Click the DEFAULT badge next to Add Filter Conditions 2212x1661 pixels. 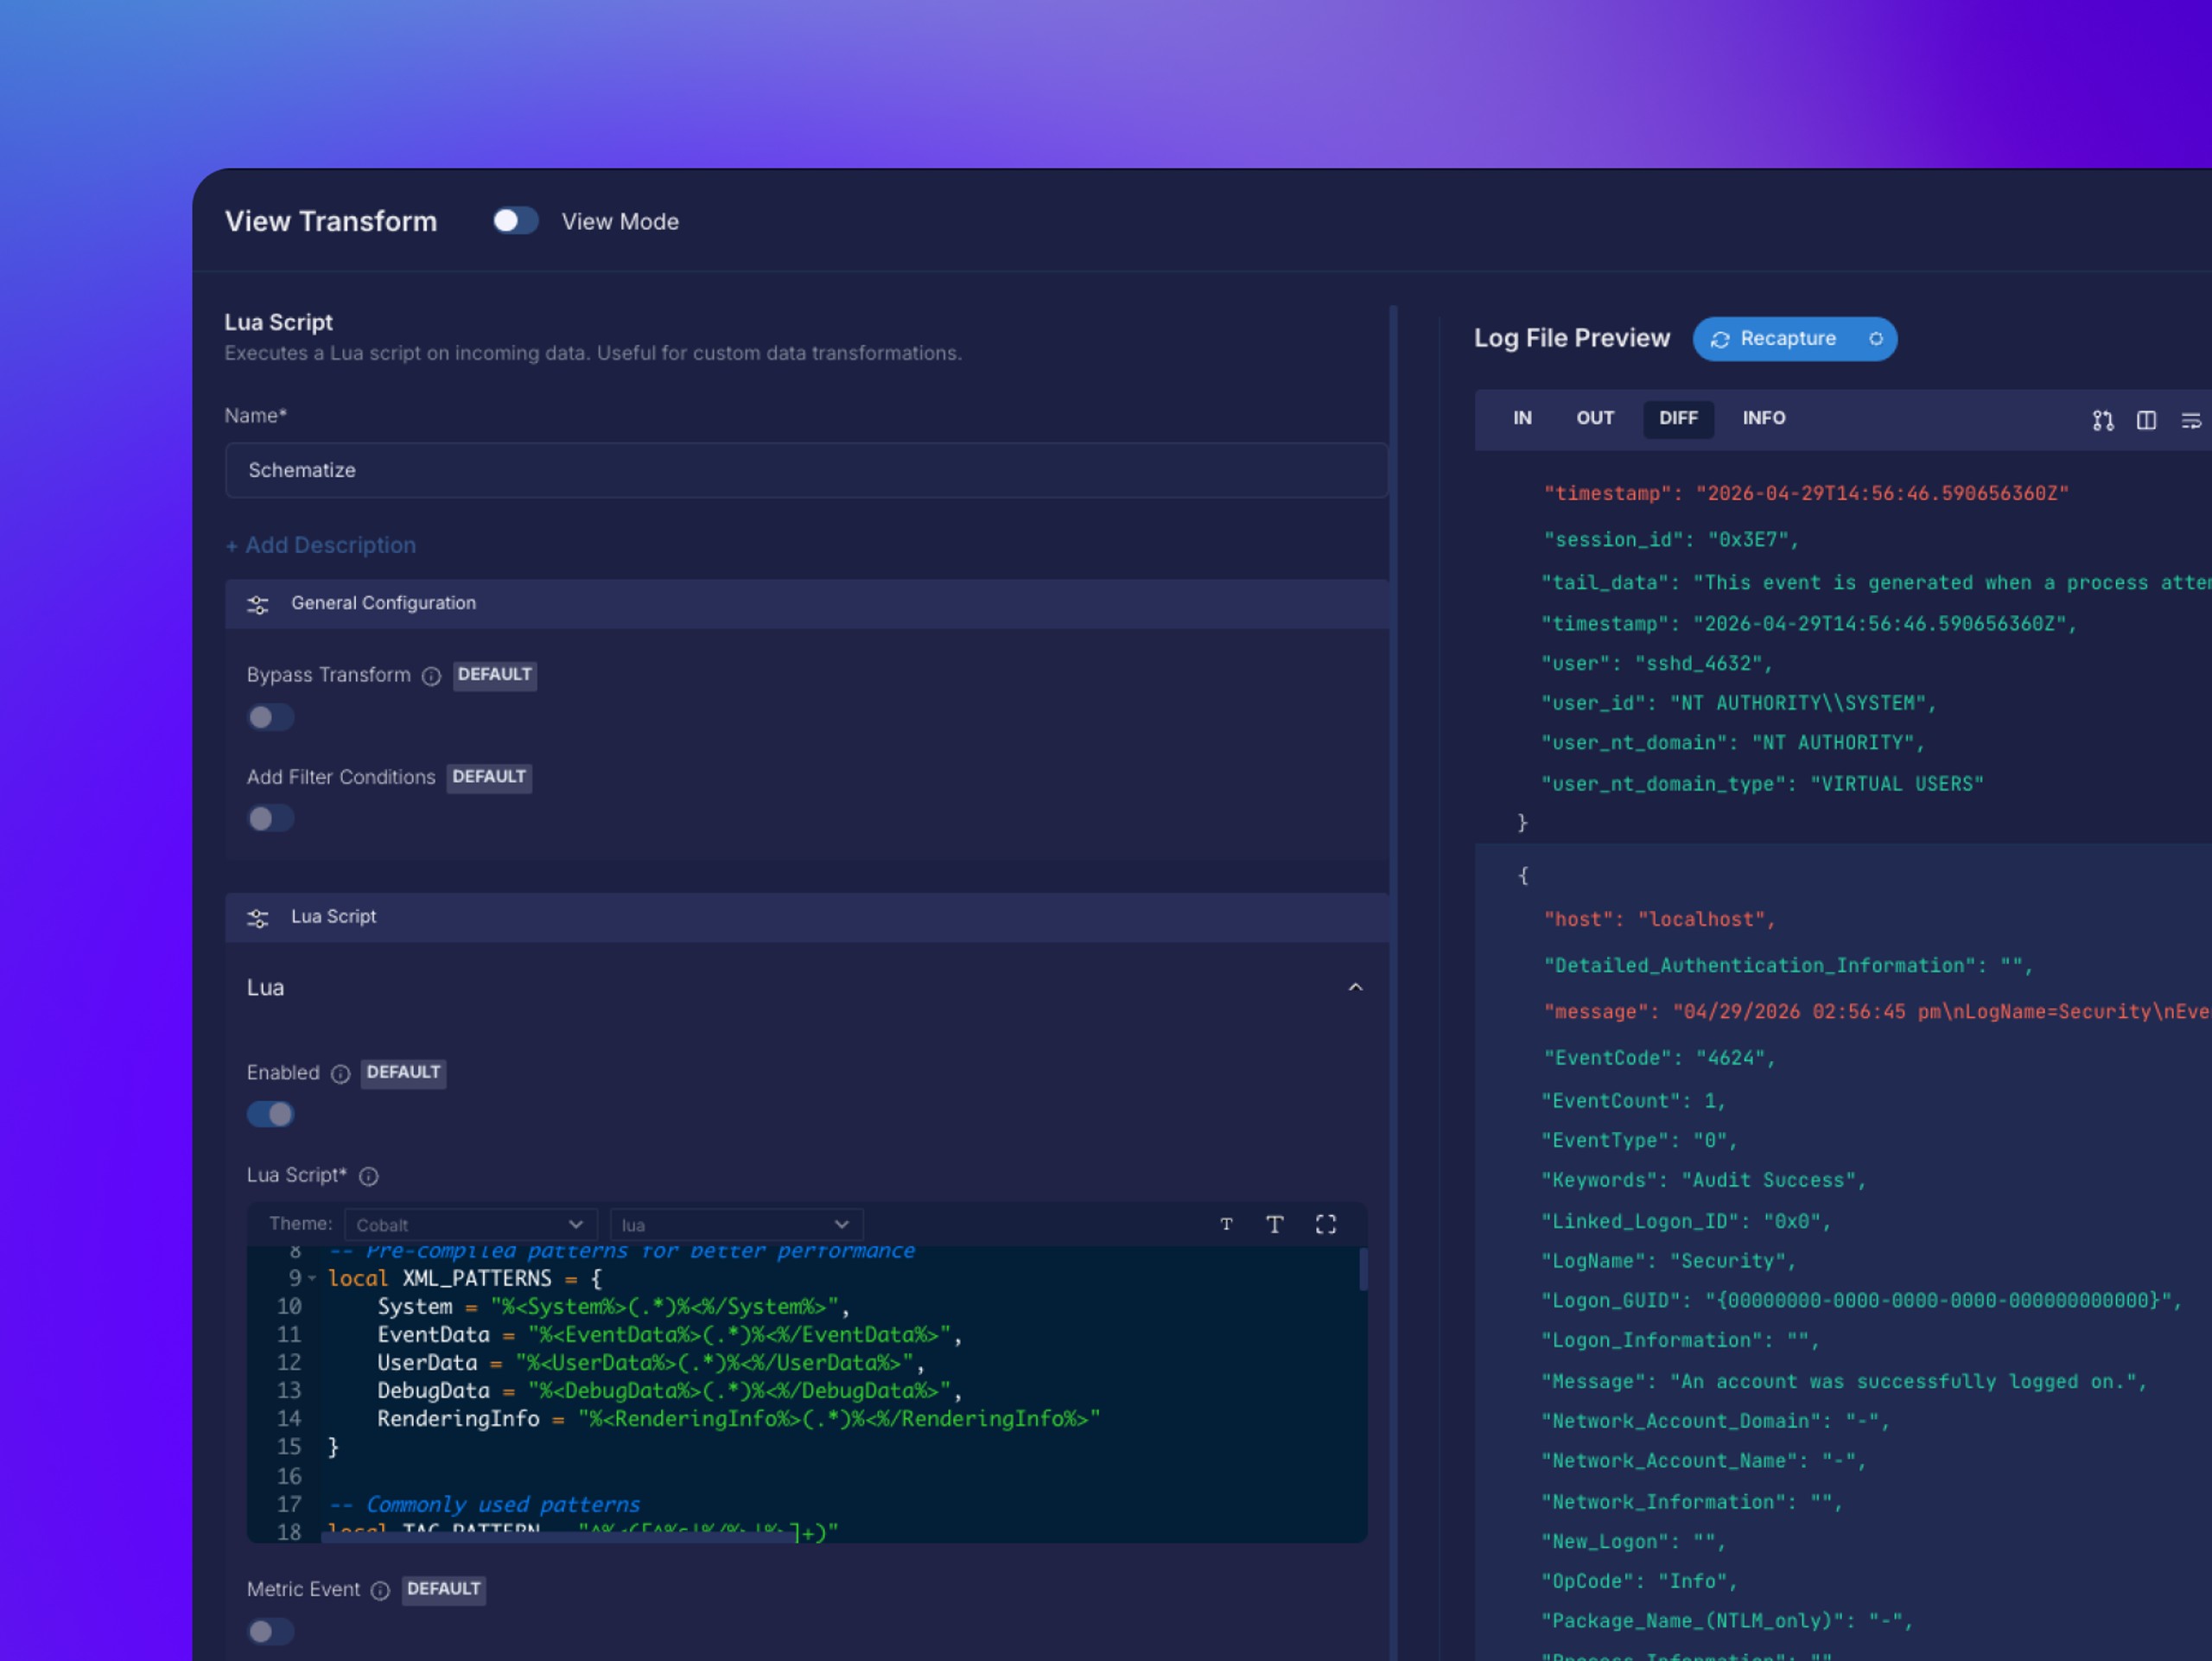489,777
